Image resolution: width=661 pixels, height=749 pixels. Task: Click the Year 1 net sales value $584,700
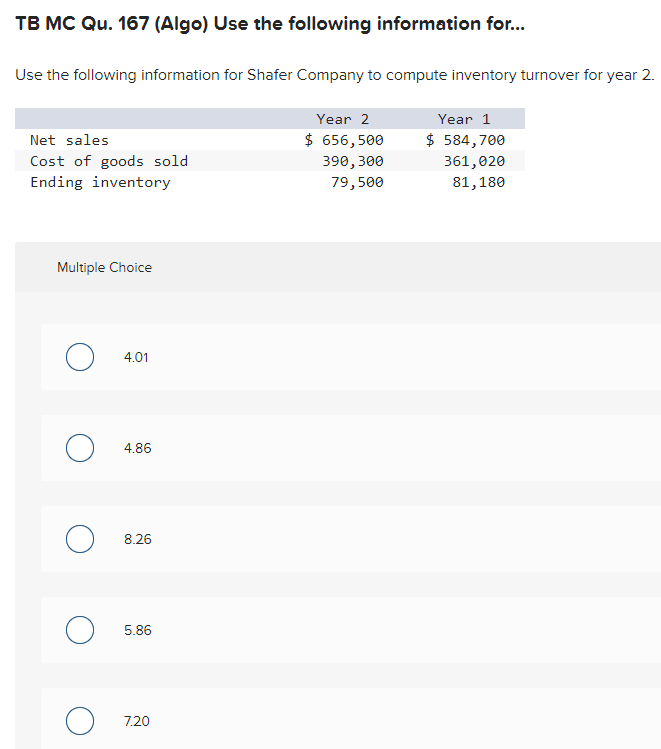point(465,140)
